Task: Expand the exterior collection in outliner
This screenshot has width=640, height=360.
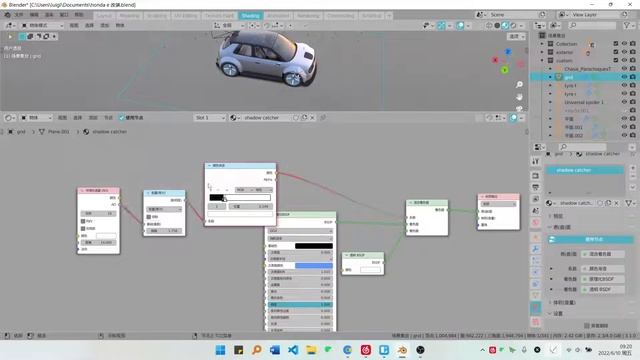Action: tap(542, 52)
